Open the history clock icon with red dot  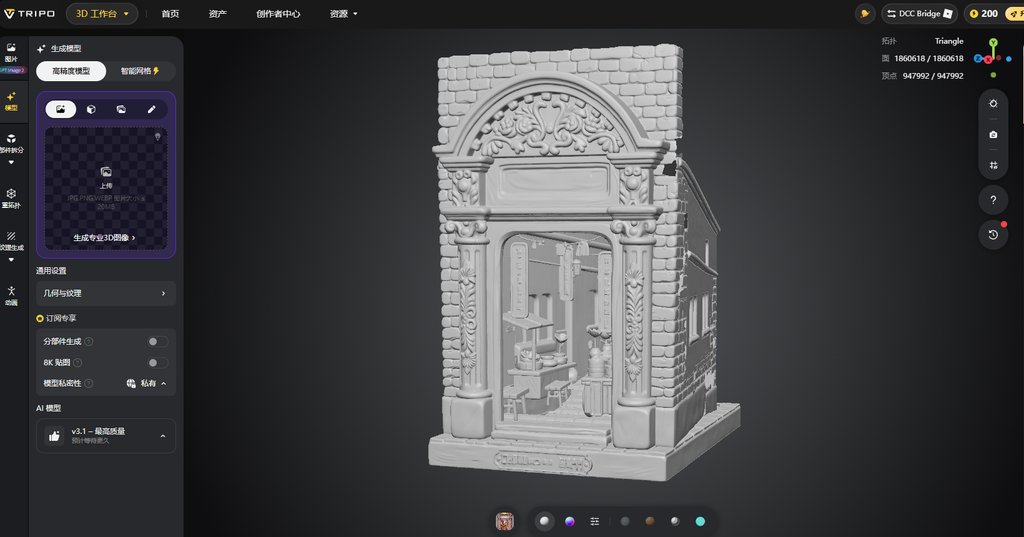pos(993,235)
